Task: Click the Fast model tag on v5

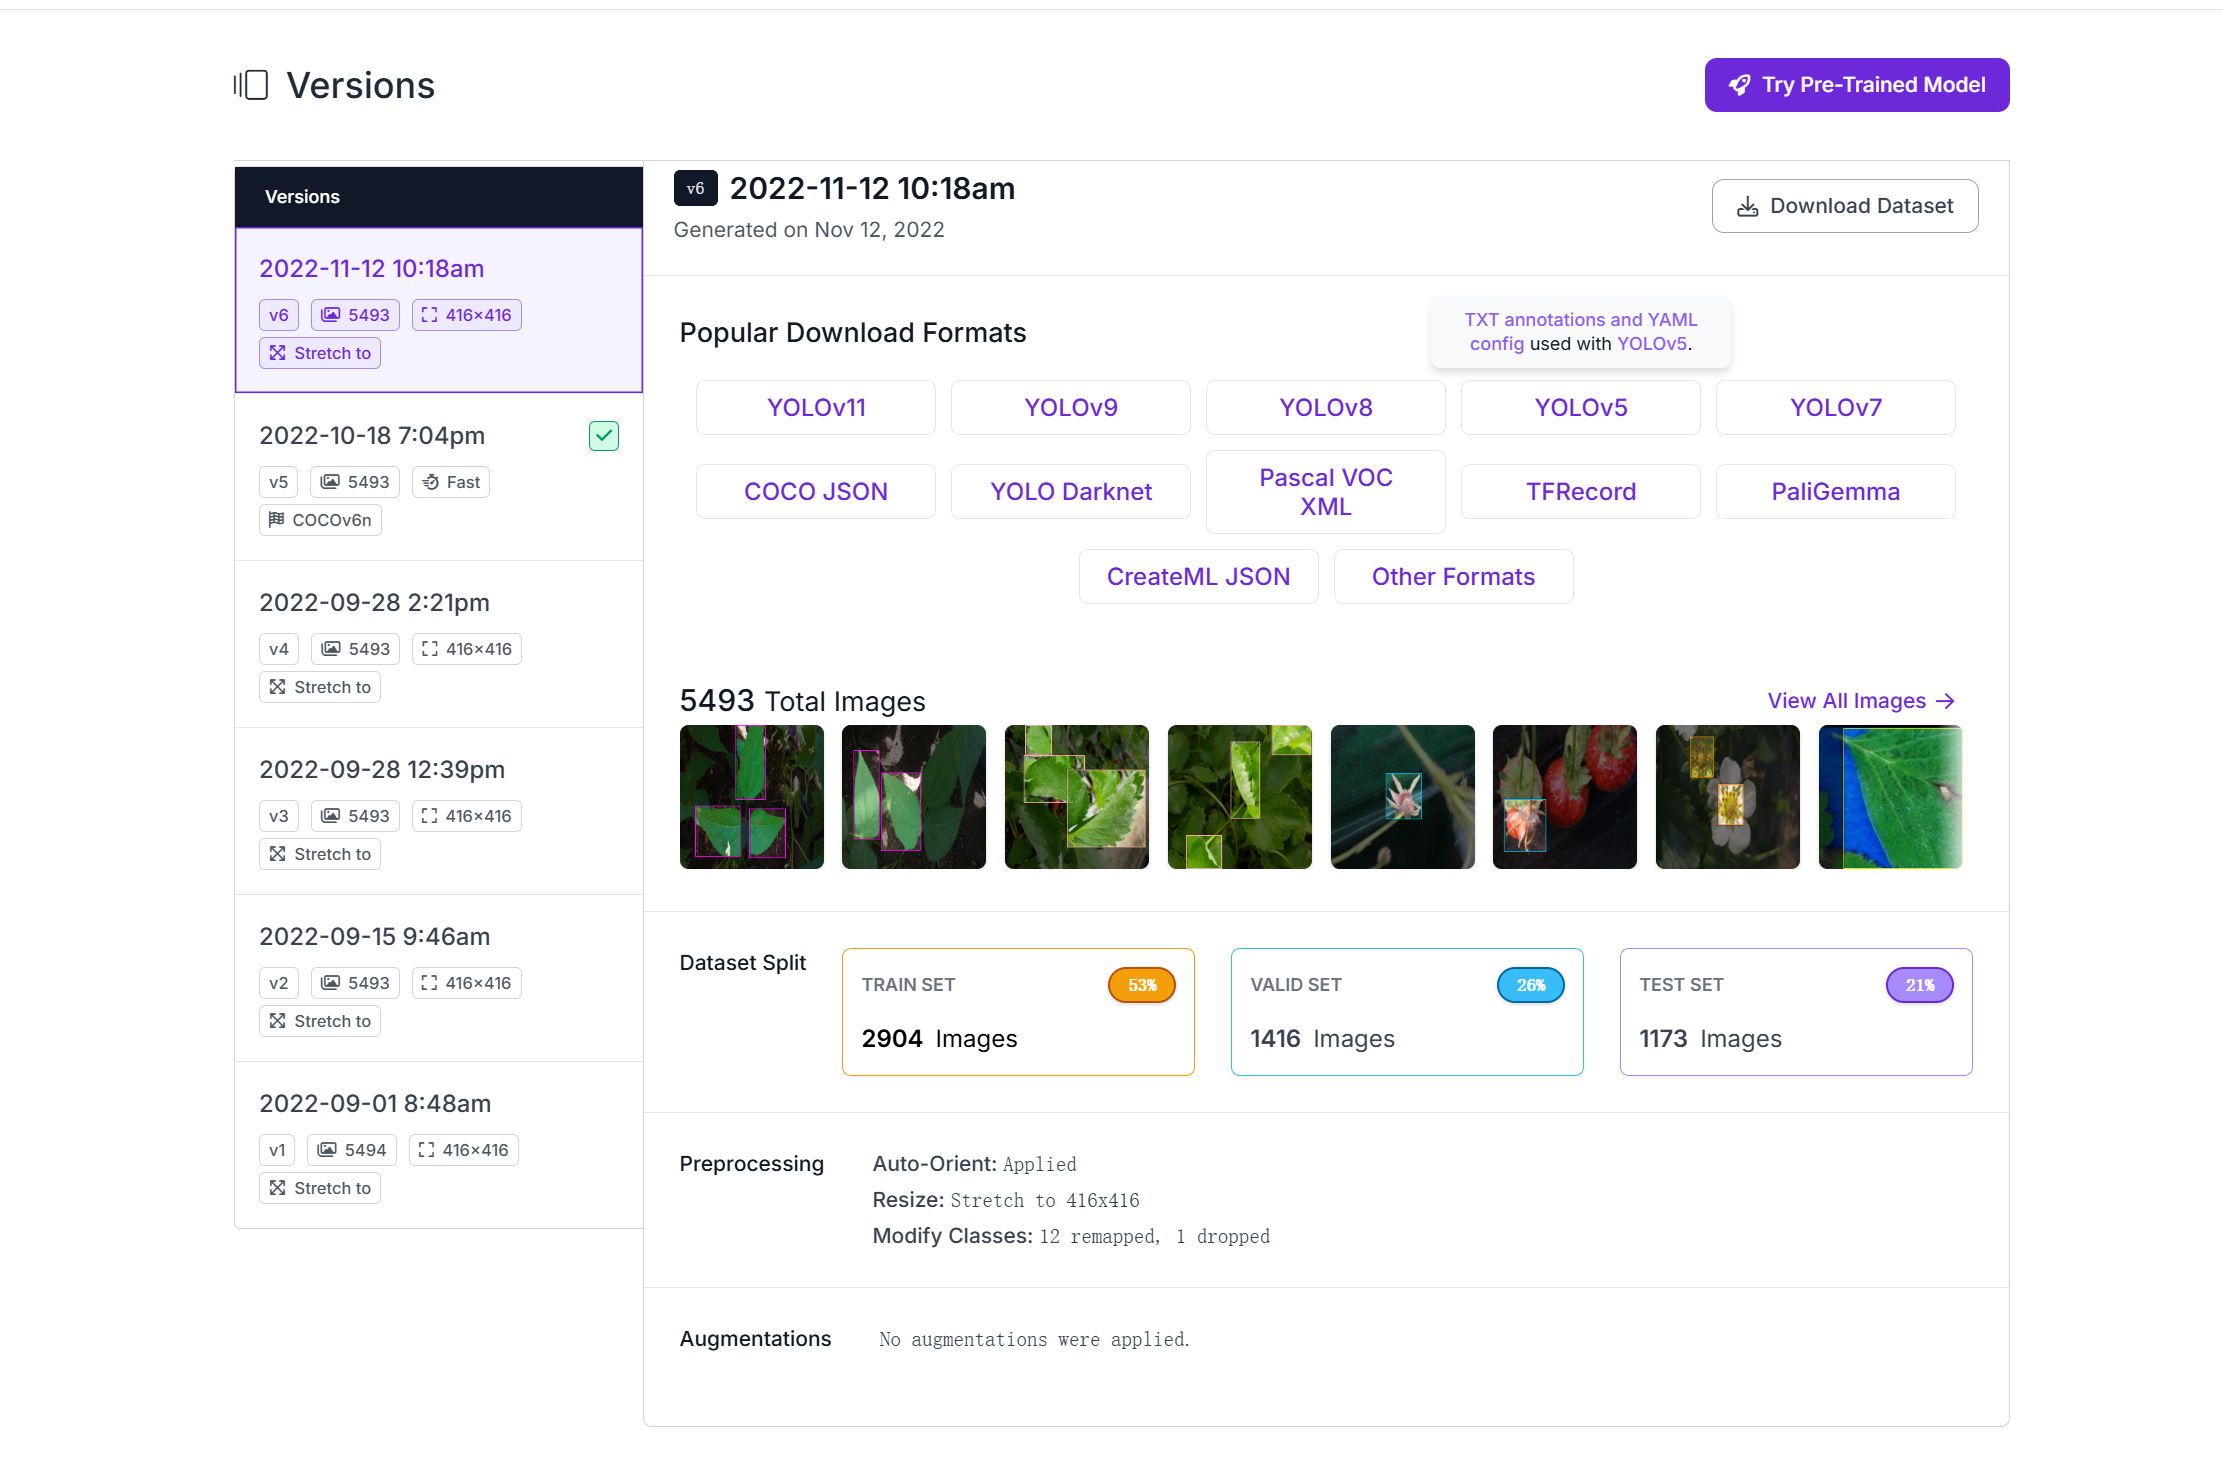Action: click(x=451, y=482)
